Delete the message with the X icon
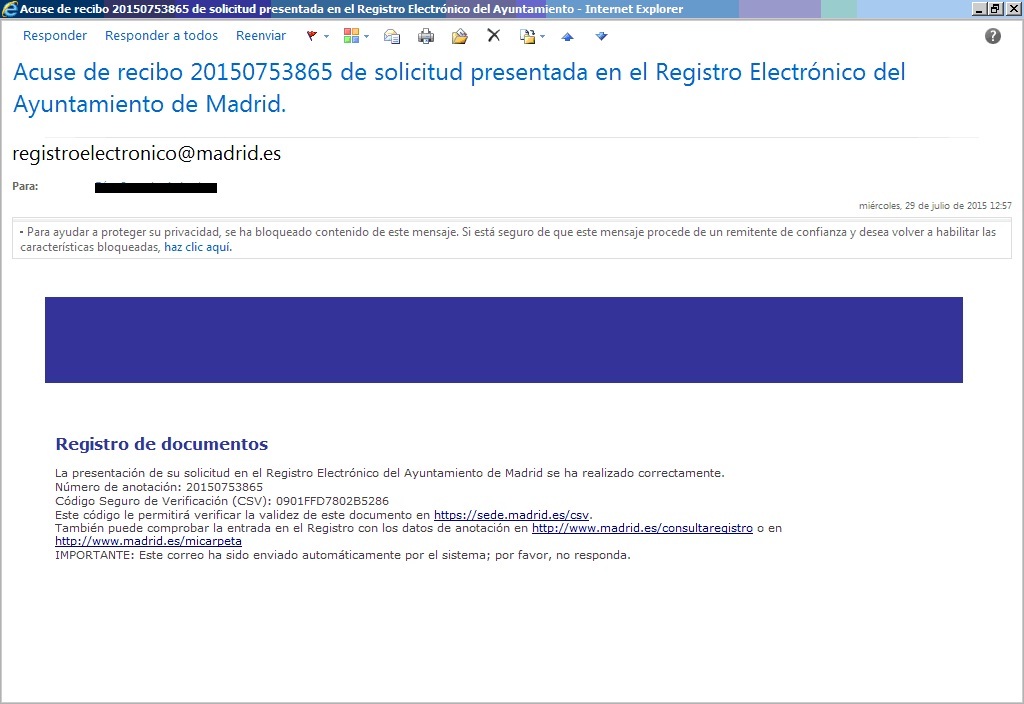The height and width of the screenshot is (704, 1024). click(x=493, y=36)
